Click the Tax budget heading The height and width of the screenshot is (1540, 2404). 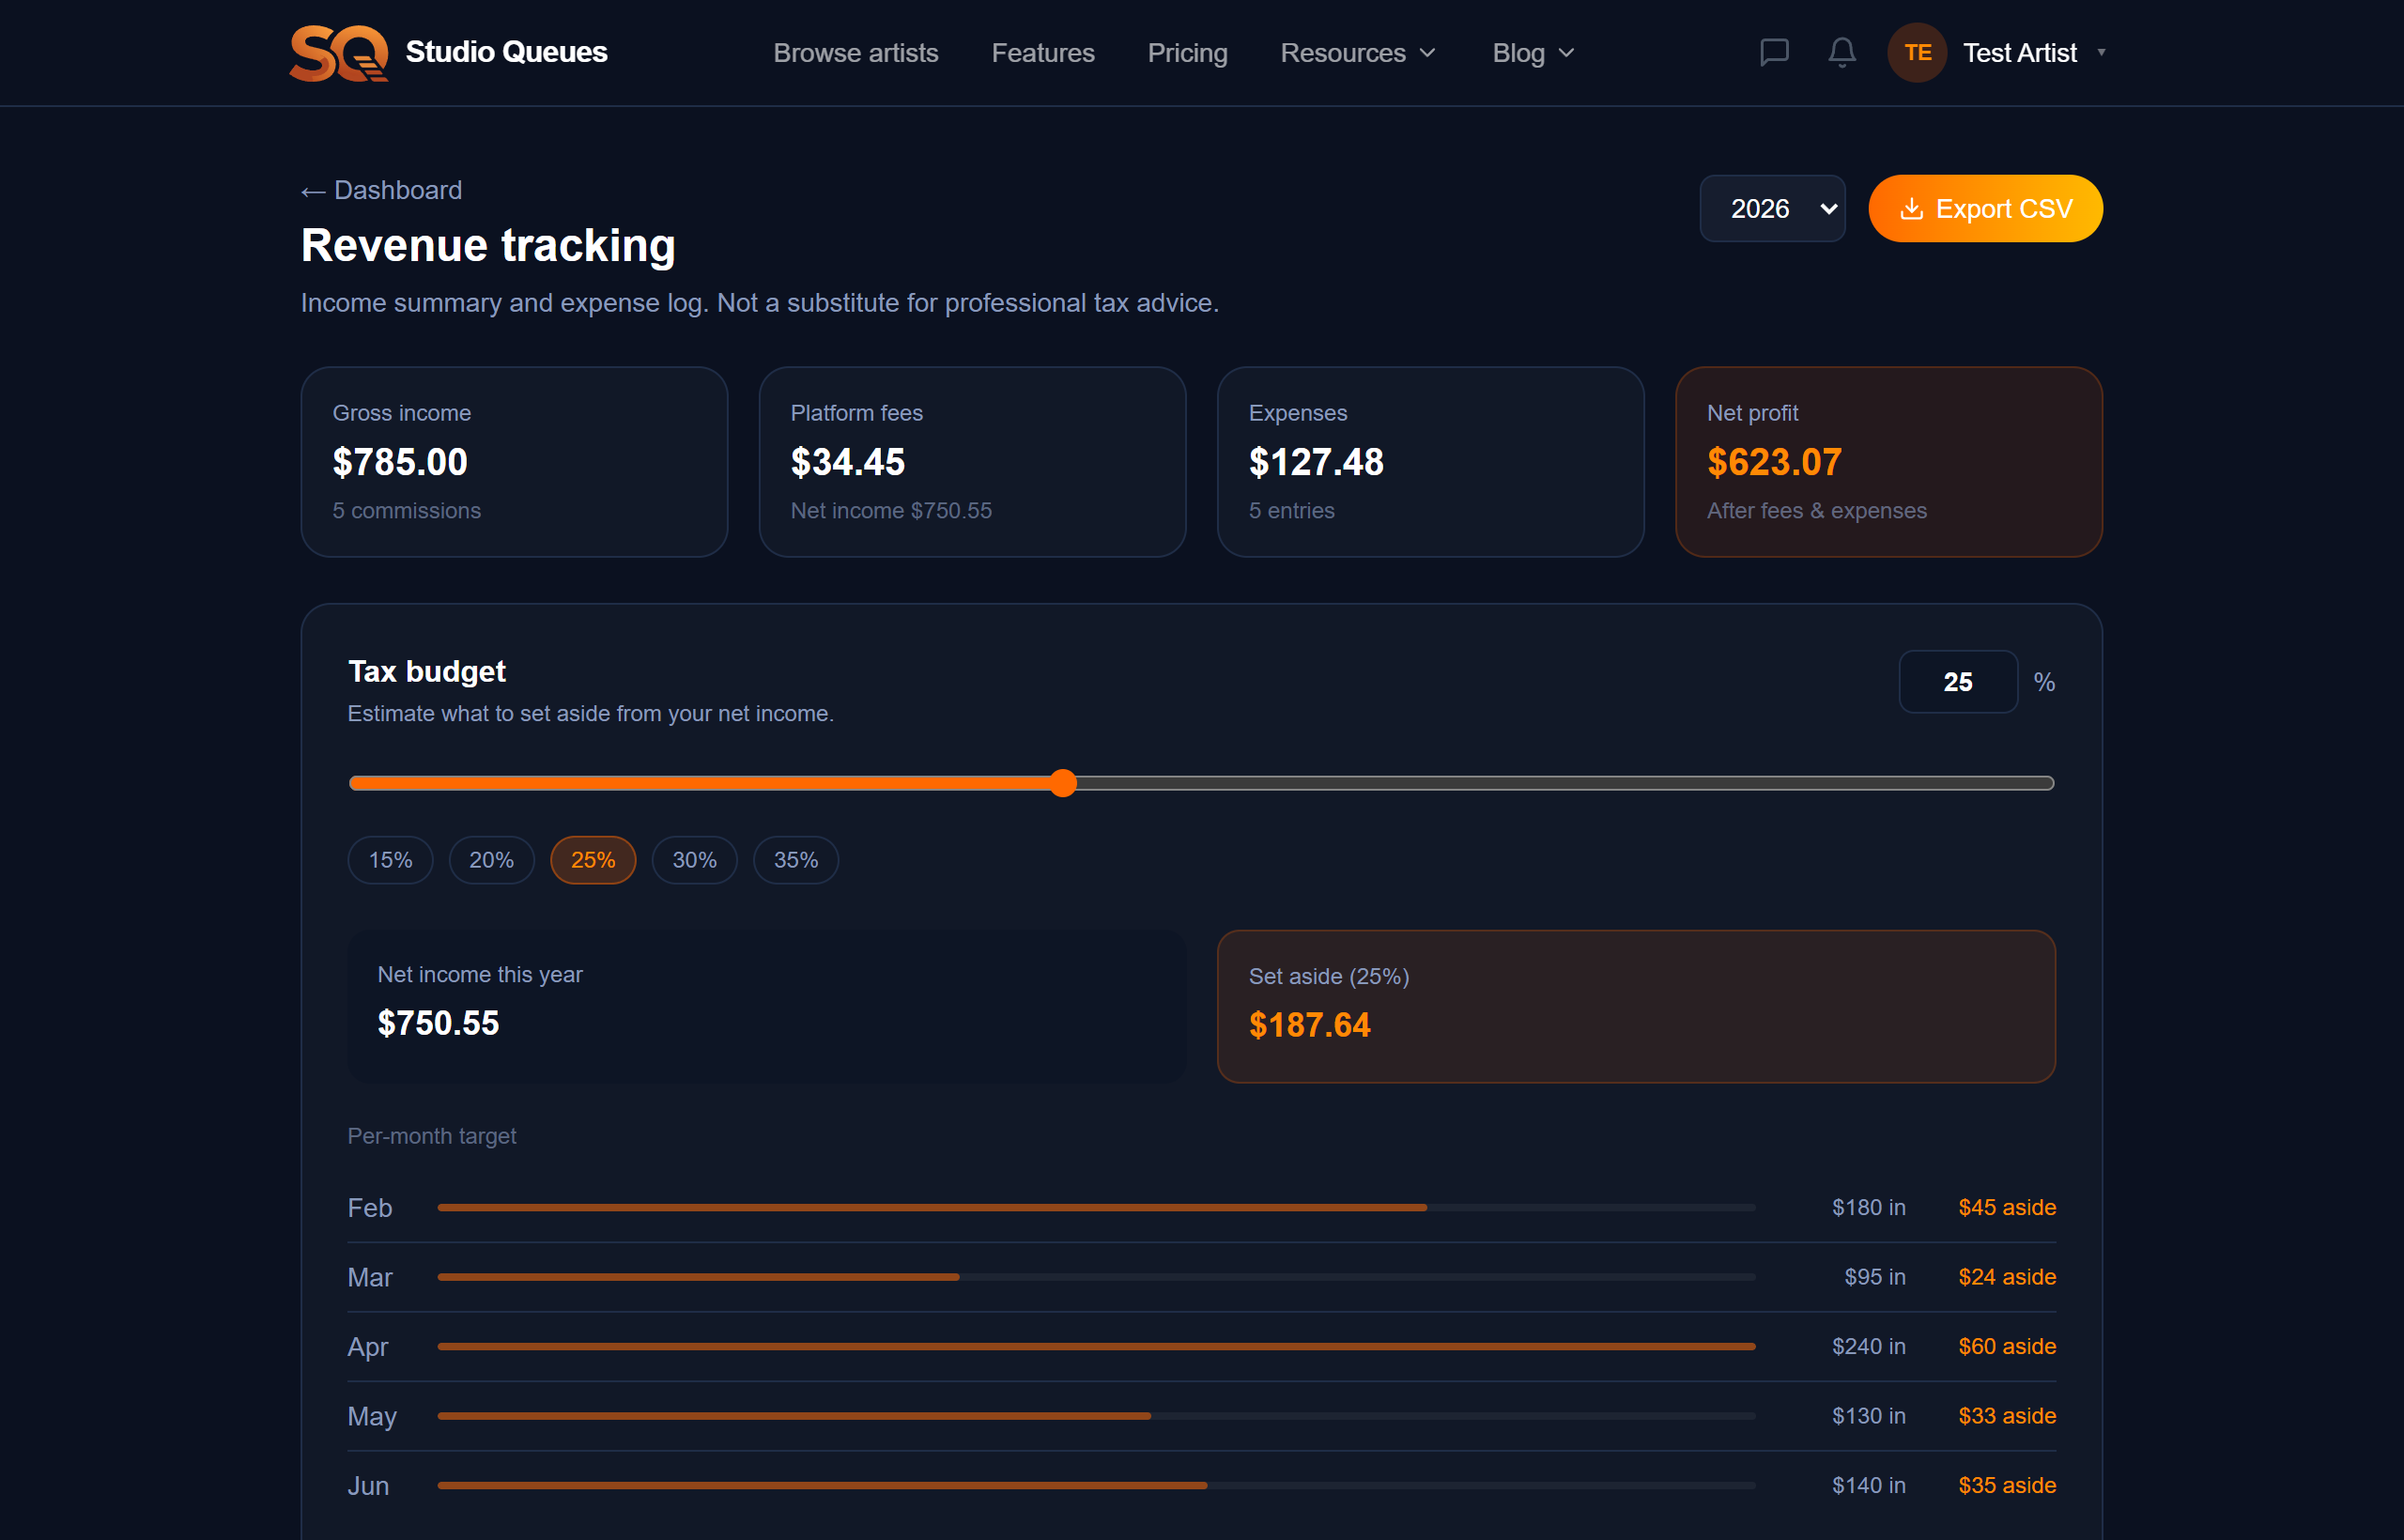tap(427, 671)
